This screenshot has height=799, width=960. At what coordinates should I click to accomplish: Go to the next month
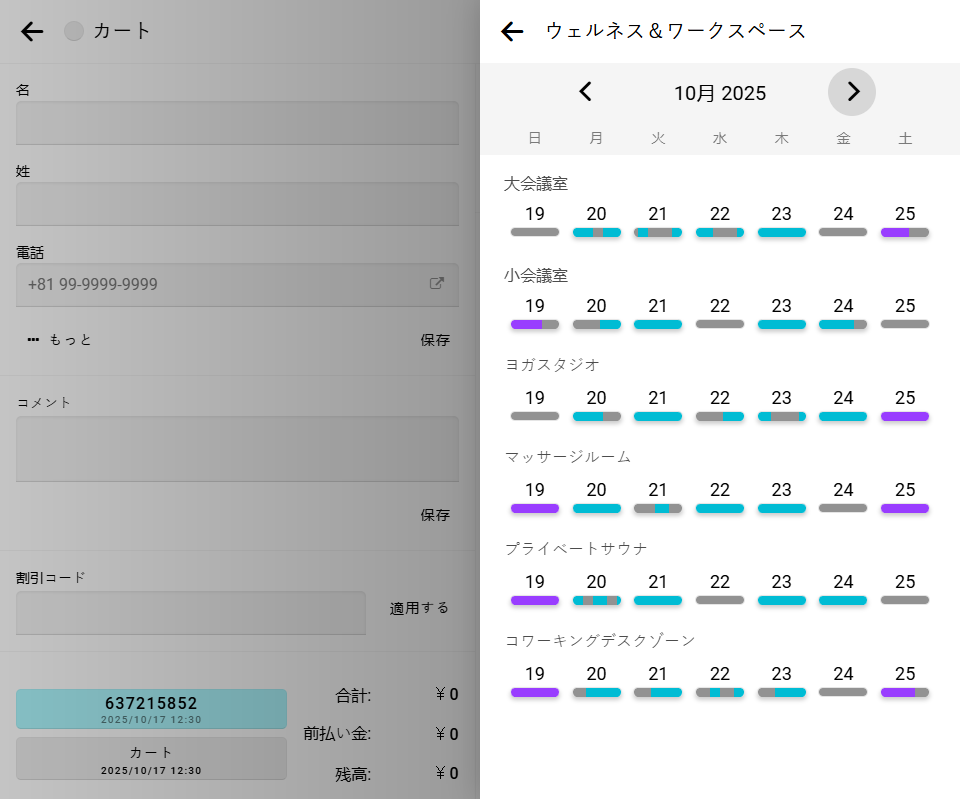pos(852,93)
